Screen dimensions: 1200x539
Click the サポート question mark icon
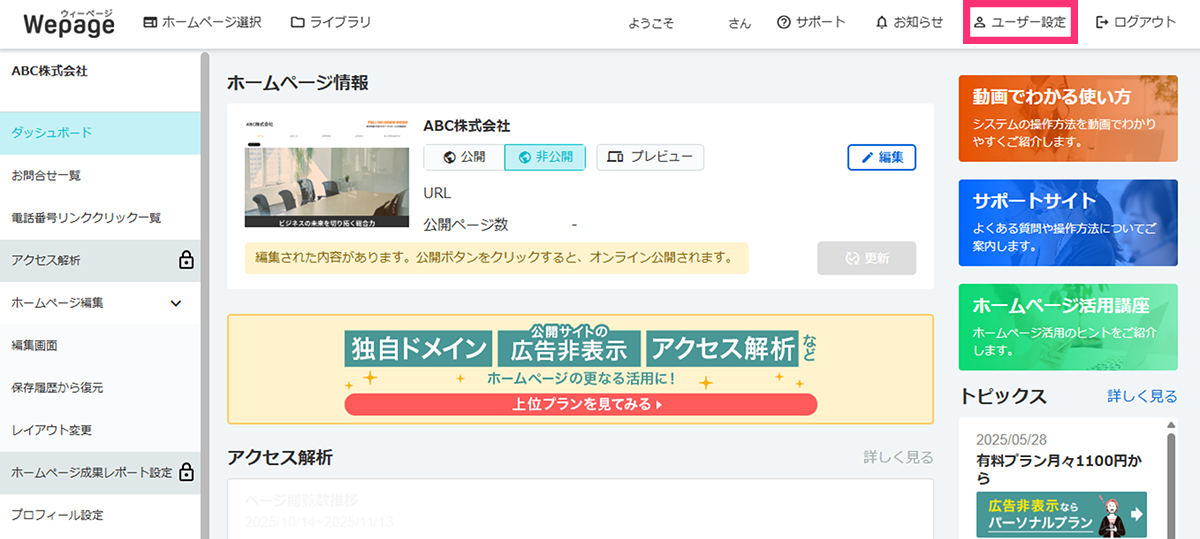(784, 22)
